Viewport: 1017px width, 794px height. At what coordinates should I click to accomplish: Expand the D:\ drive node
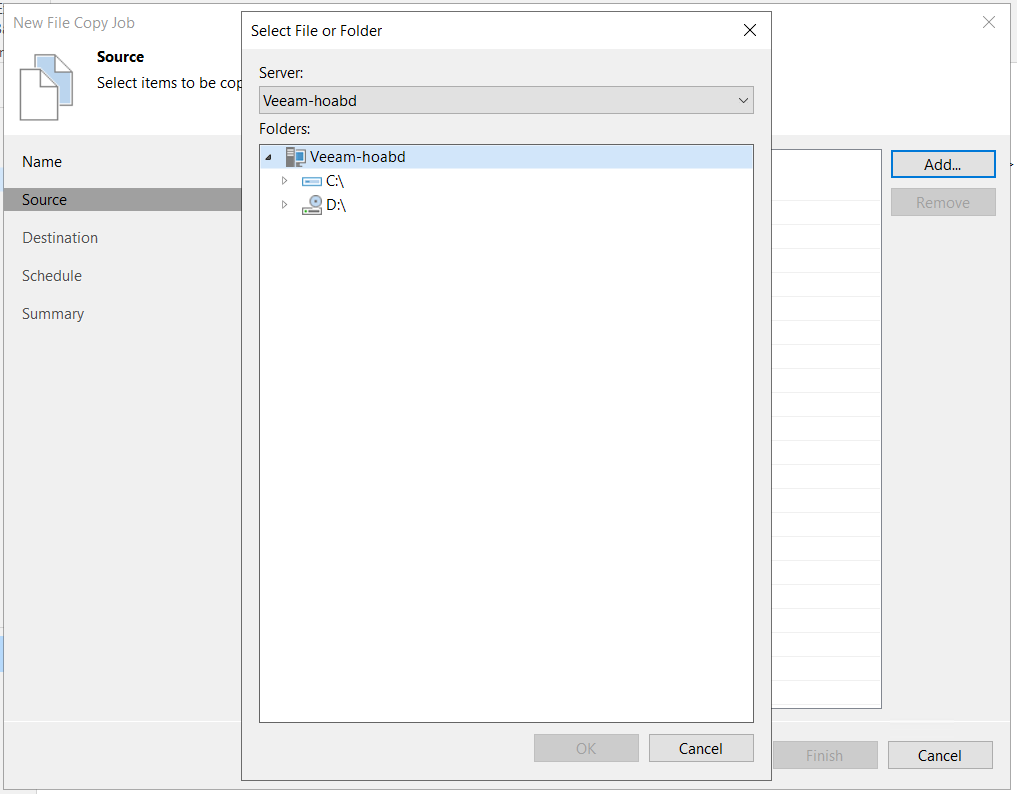(x=284, y=204)
